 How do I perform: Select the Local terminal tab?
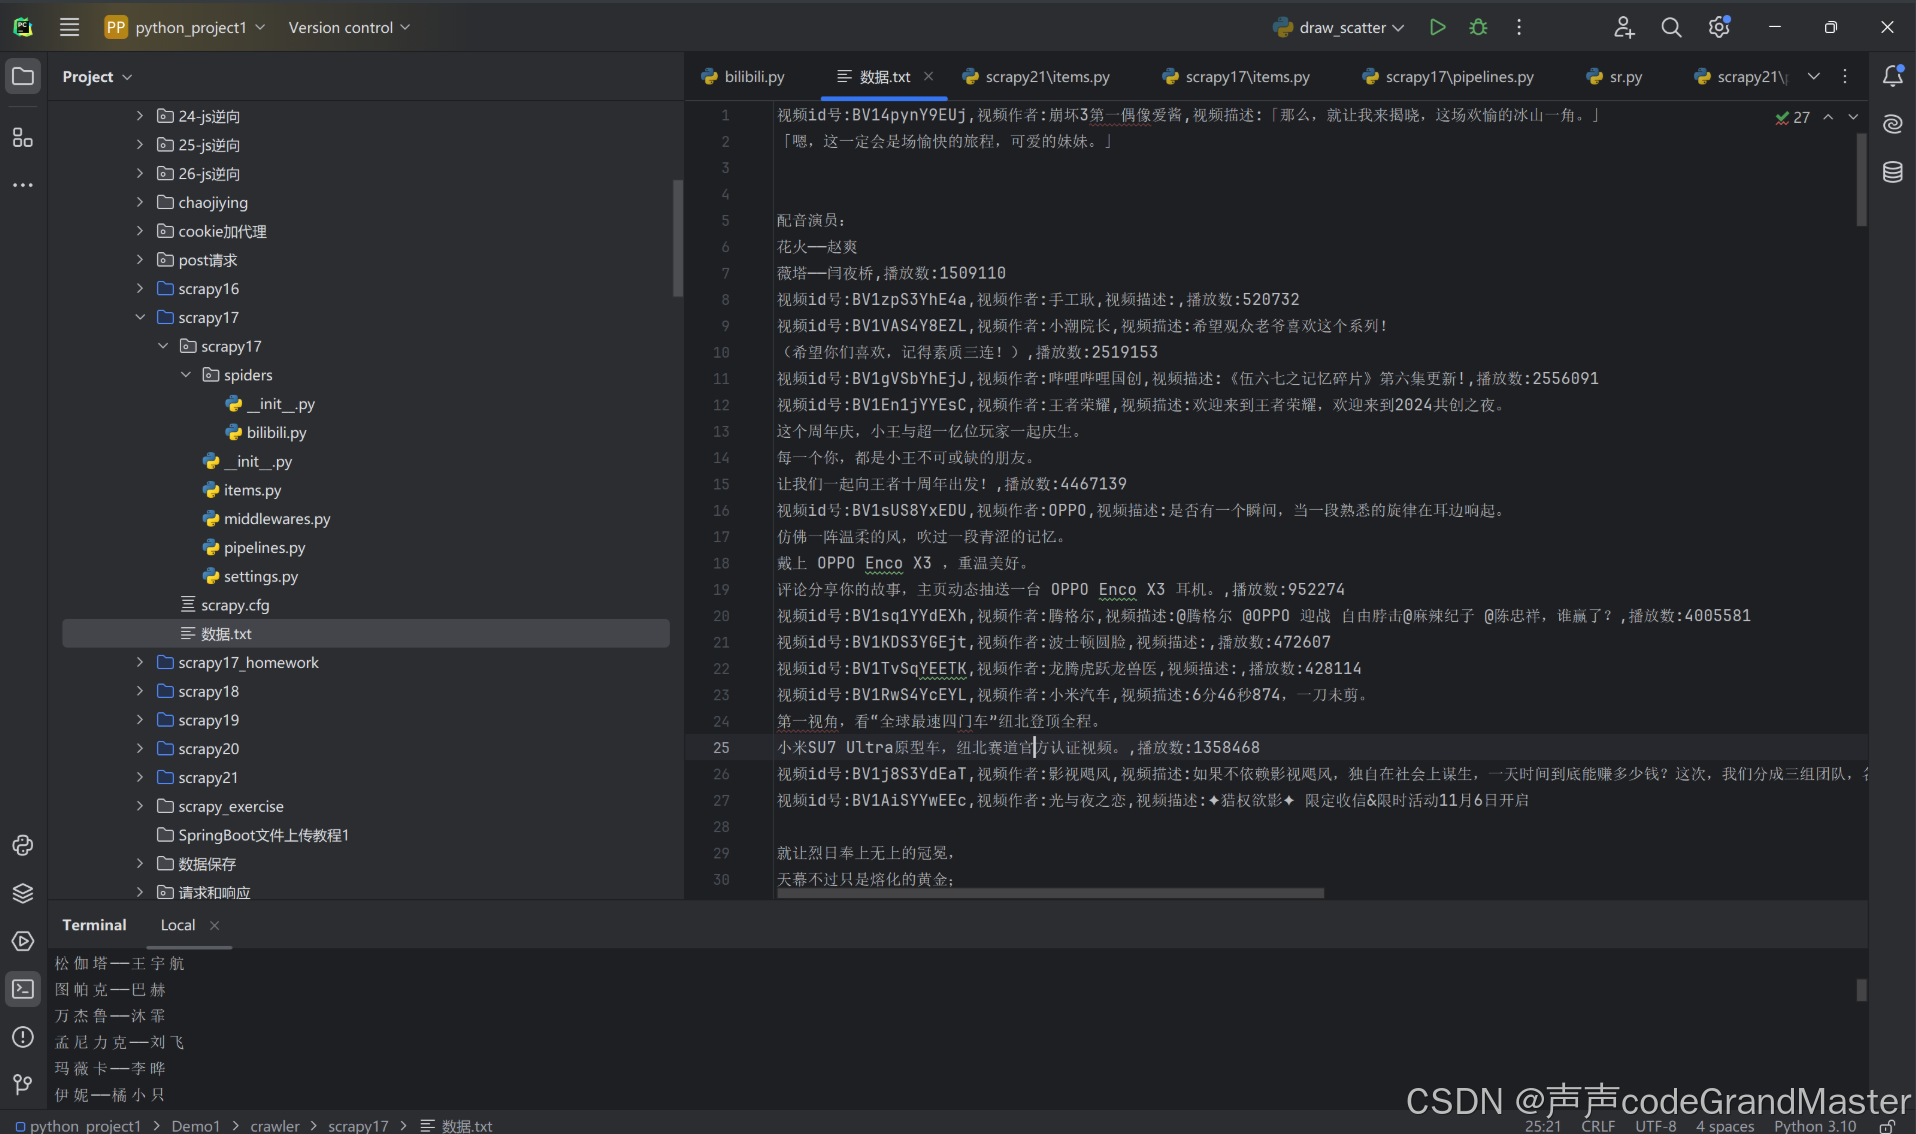(x=178, y=925)
